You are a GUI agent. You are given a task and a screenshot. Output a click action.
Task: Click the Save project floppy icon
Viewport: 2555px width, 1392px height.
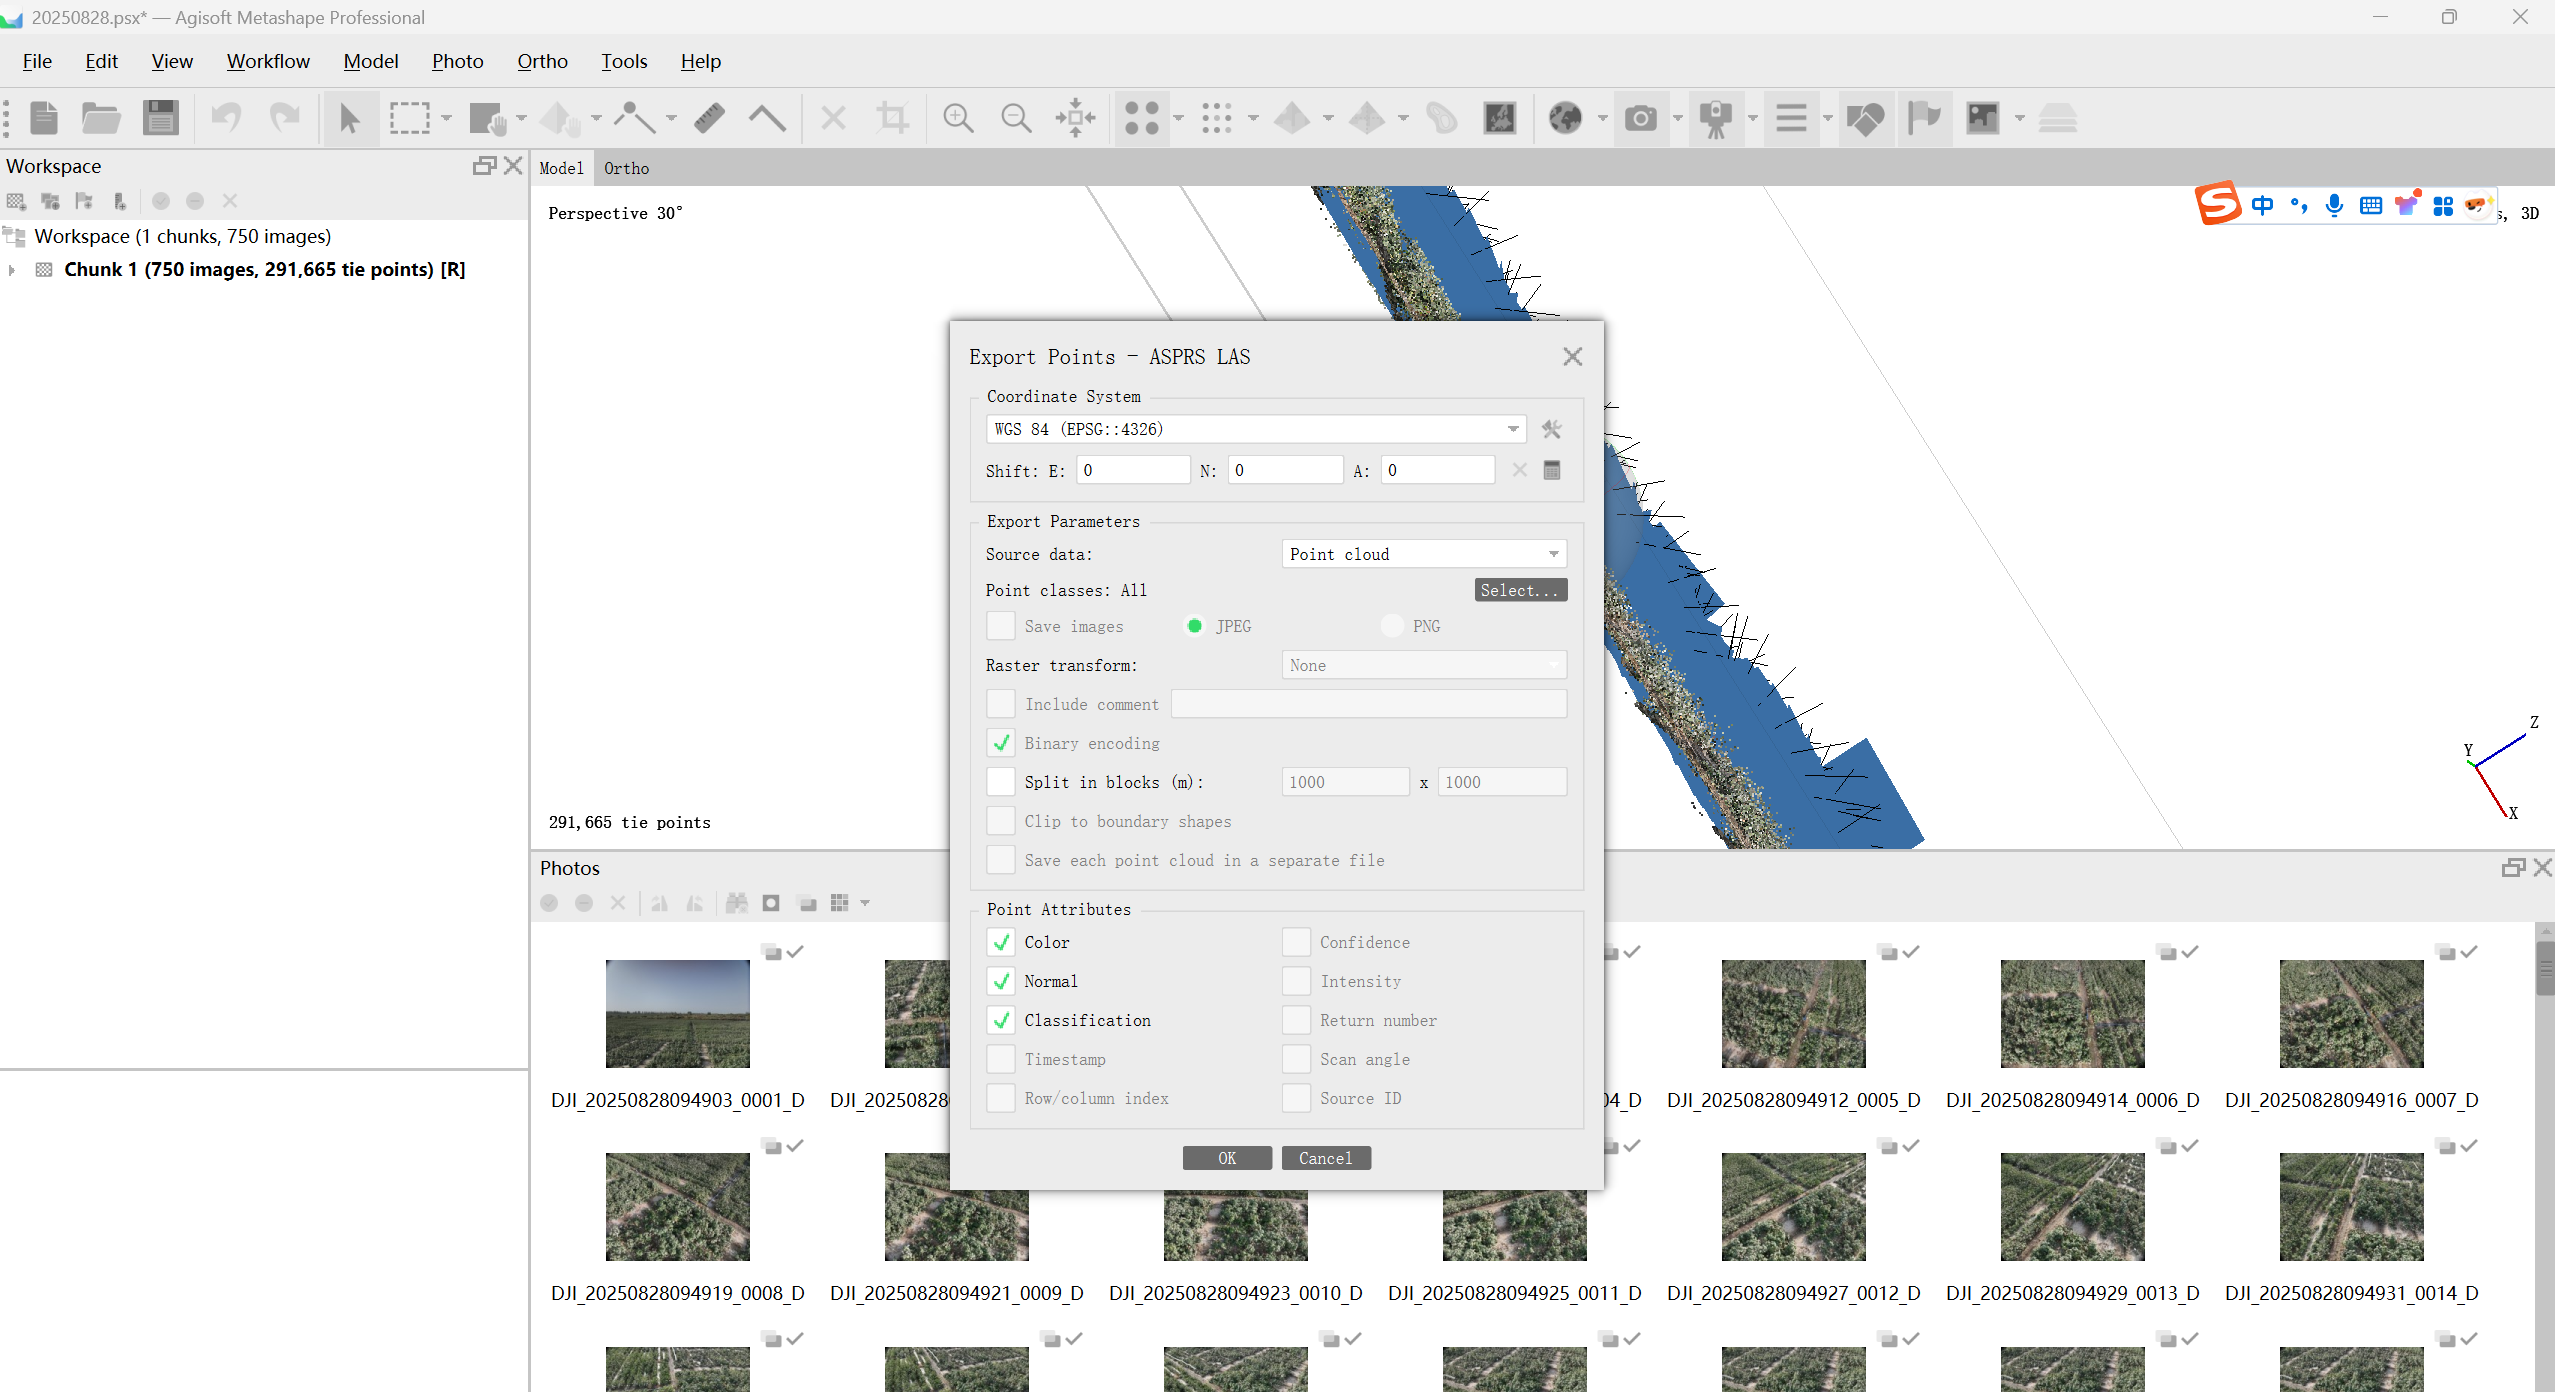160,118
